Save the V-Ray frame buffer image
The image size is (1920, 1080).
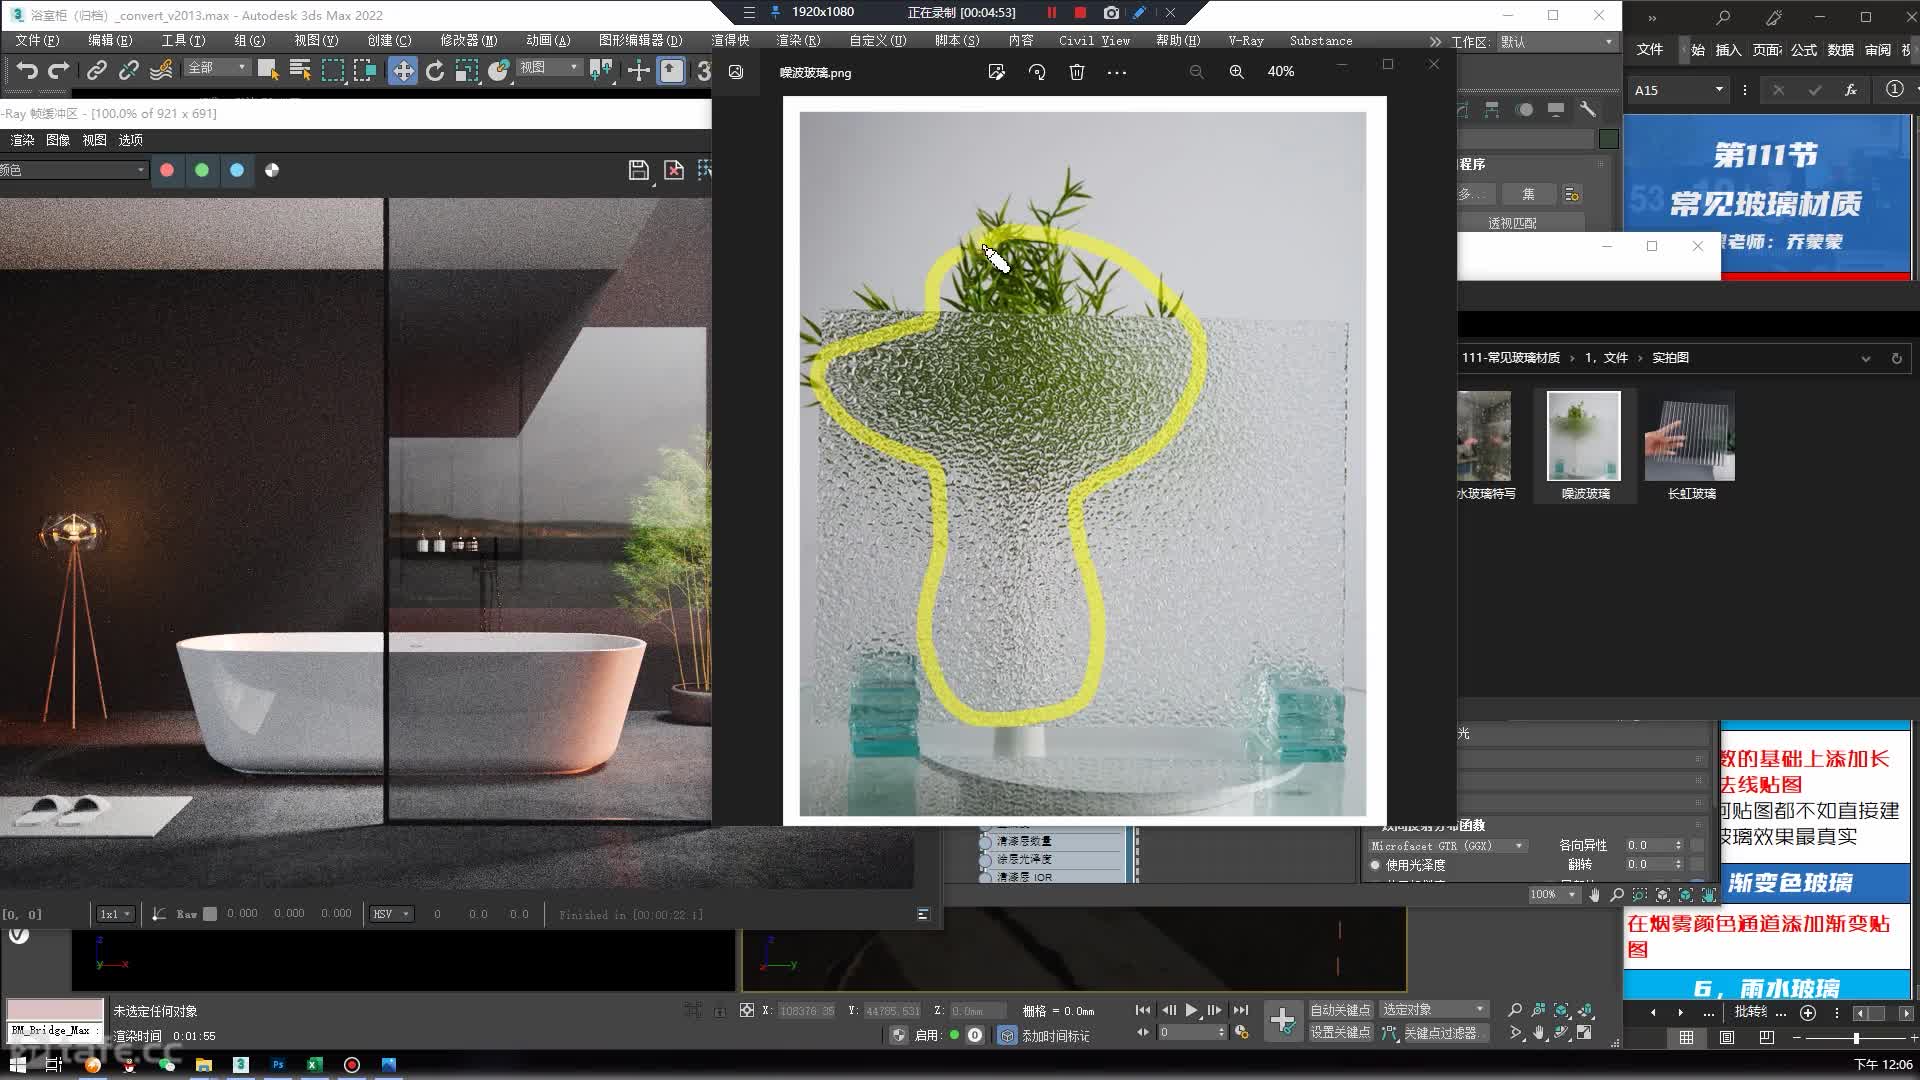[639, 170]
